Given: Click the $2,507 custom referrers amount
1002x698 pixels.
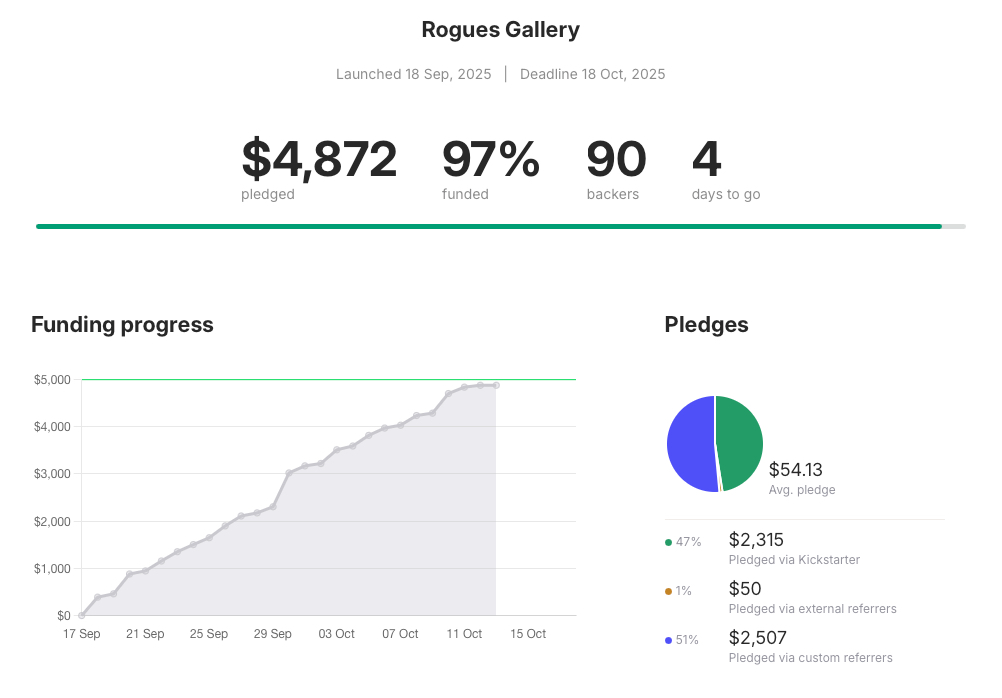Looking at the screenshot, I should 758,638.
